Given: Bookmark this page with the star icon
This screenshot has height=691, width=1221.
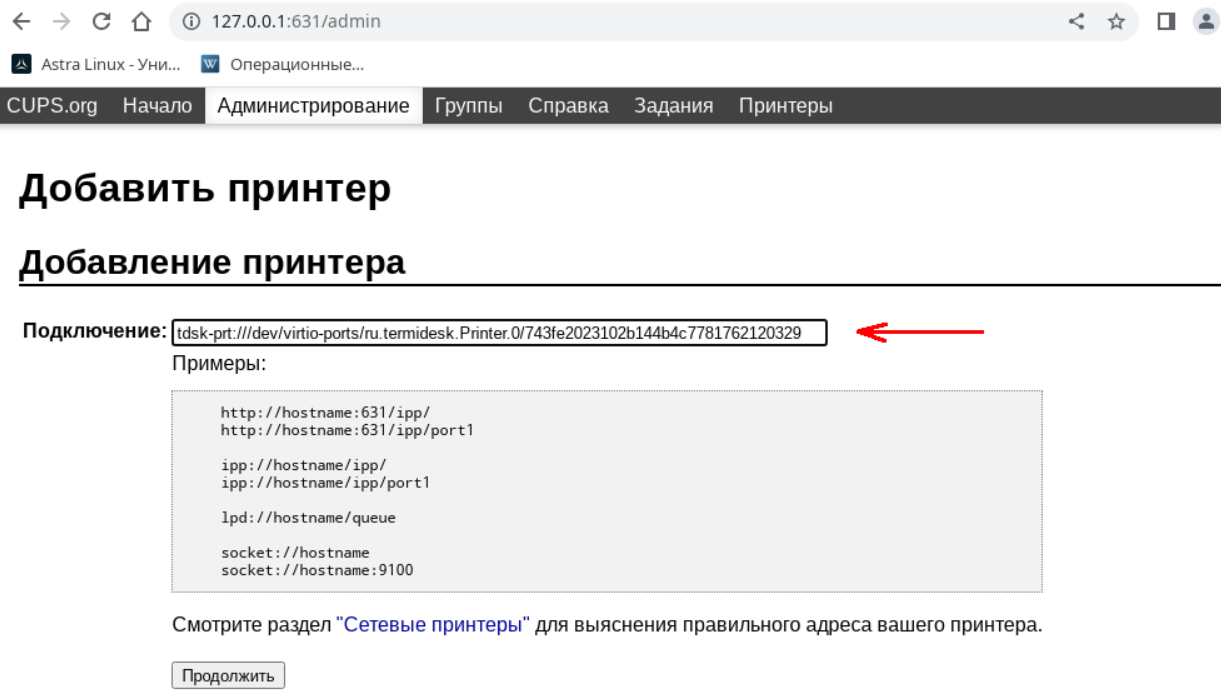Looking at the screenshot, I should pyautogui.click(x=1116, y=21).
